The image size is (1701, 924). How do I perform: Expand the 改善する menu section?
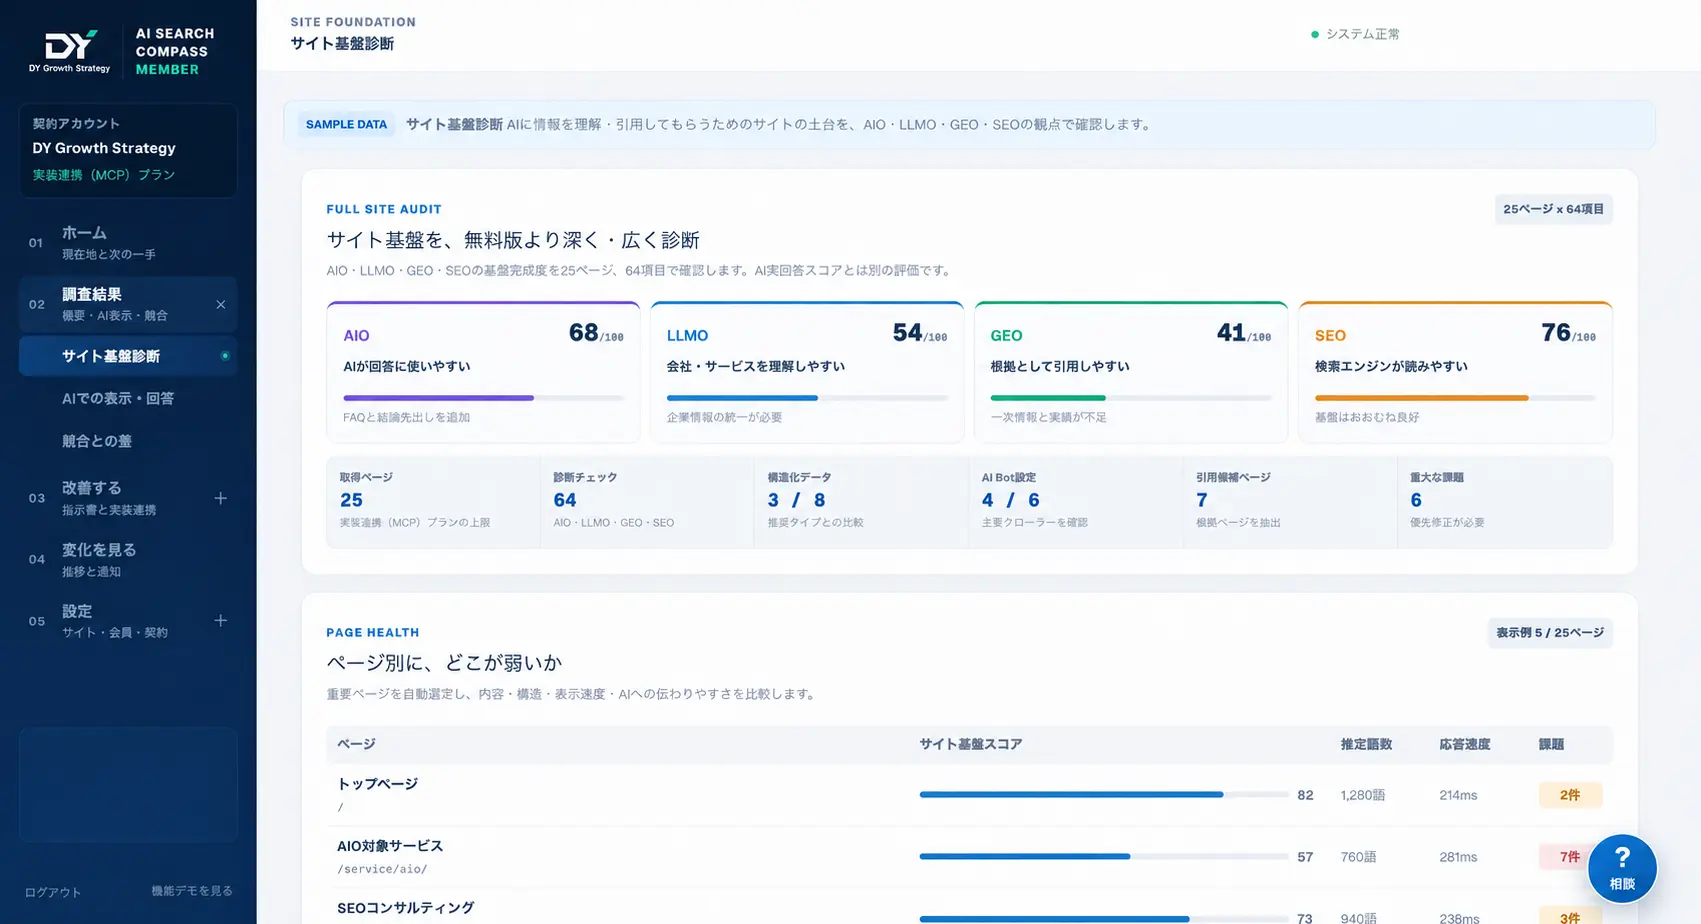[221, 498]
